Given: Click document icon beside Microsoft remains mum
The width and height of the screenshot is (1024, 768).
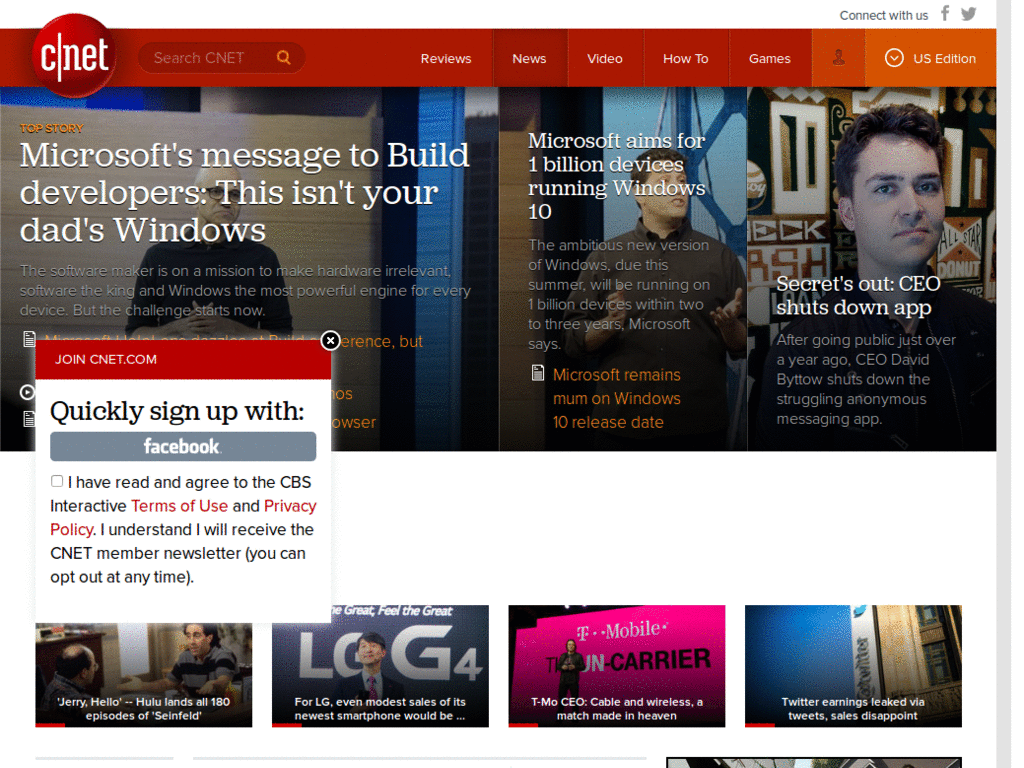Looking at the screenshot, I should click(538, 374).
